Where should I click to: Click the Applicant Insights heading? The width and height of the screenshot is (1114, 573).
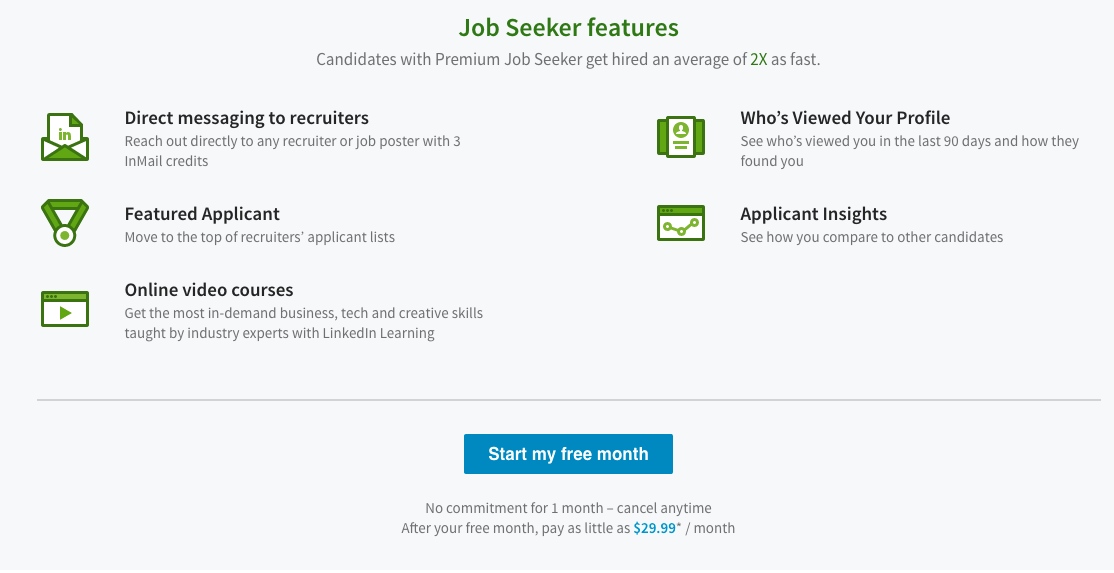coord(813,214)
